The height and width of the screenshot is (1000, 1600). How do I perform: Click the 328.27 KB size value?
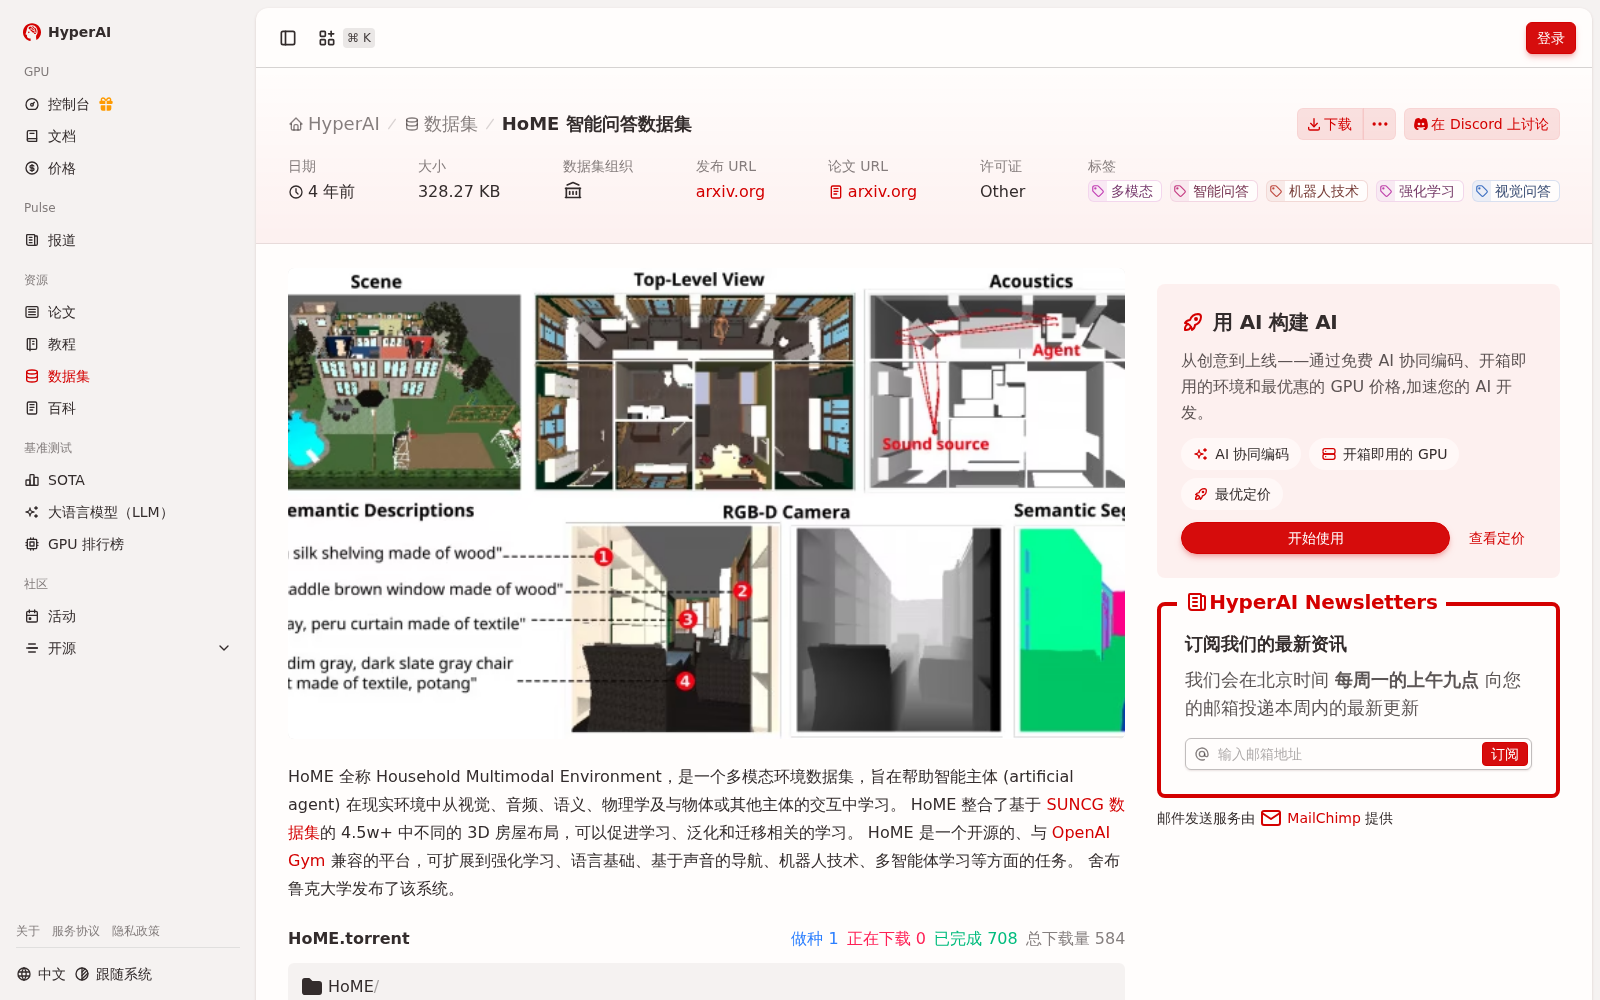pos(459,191)
